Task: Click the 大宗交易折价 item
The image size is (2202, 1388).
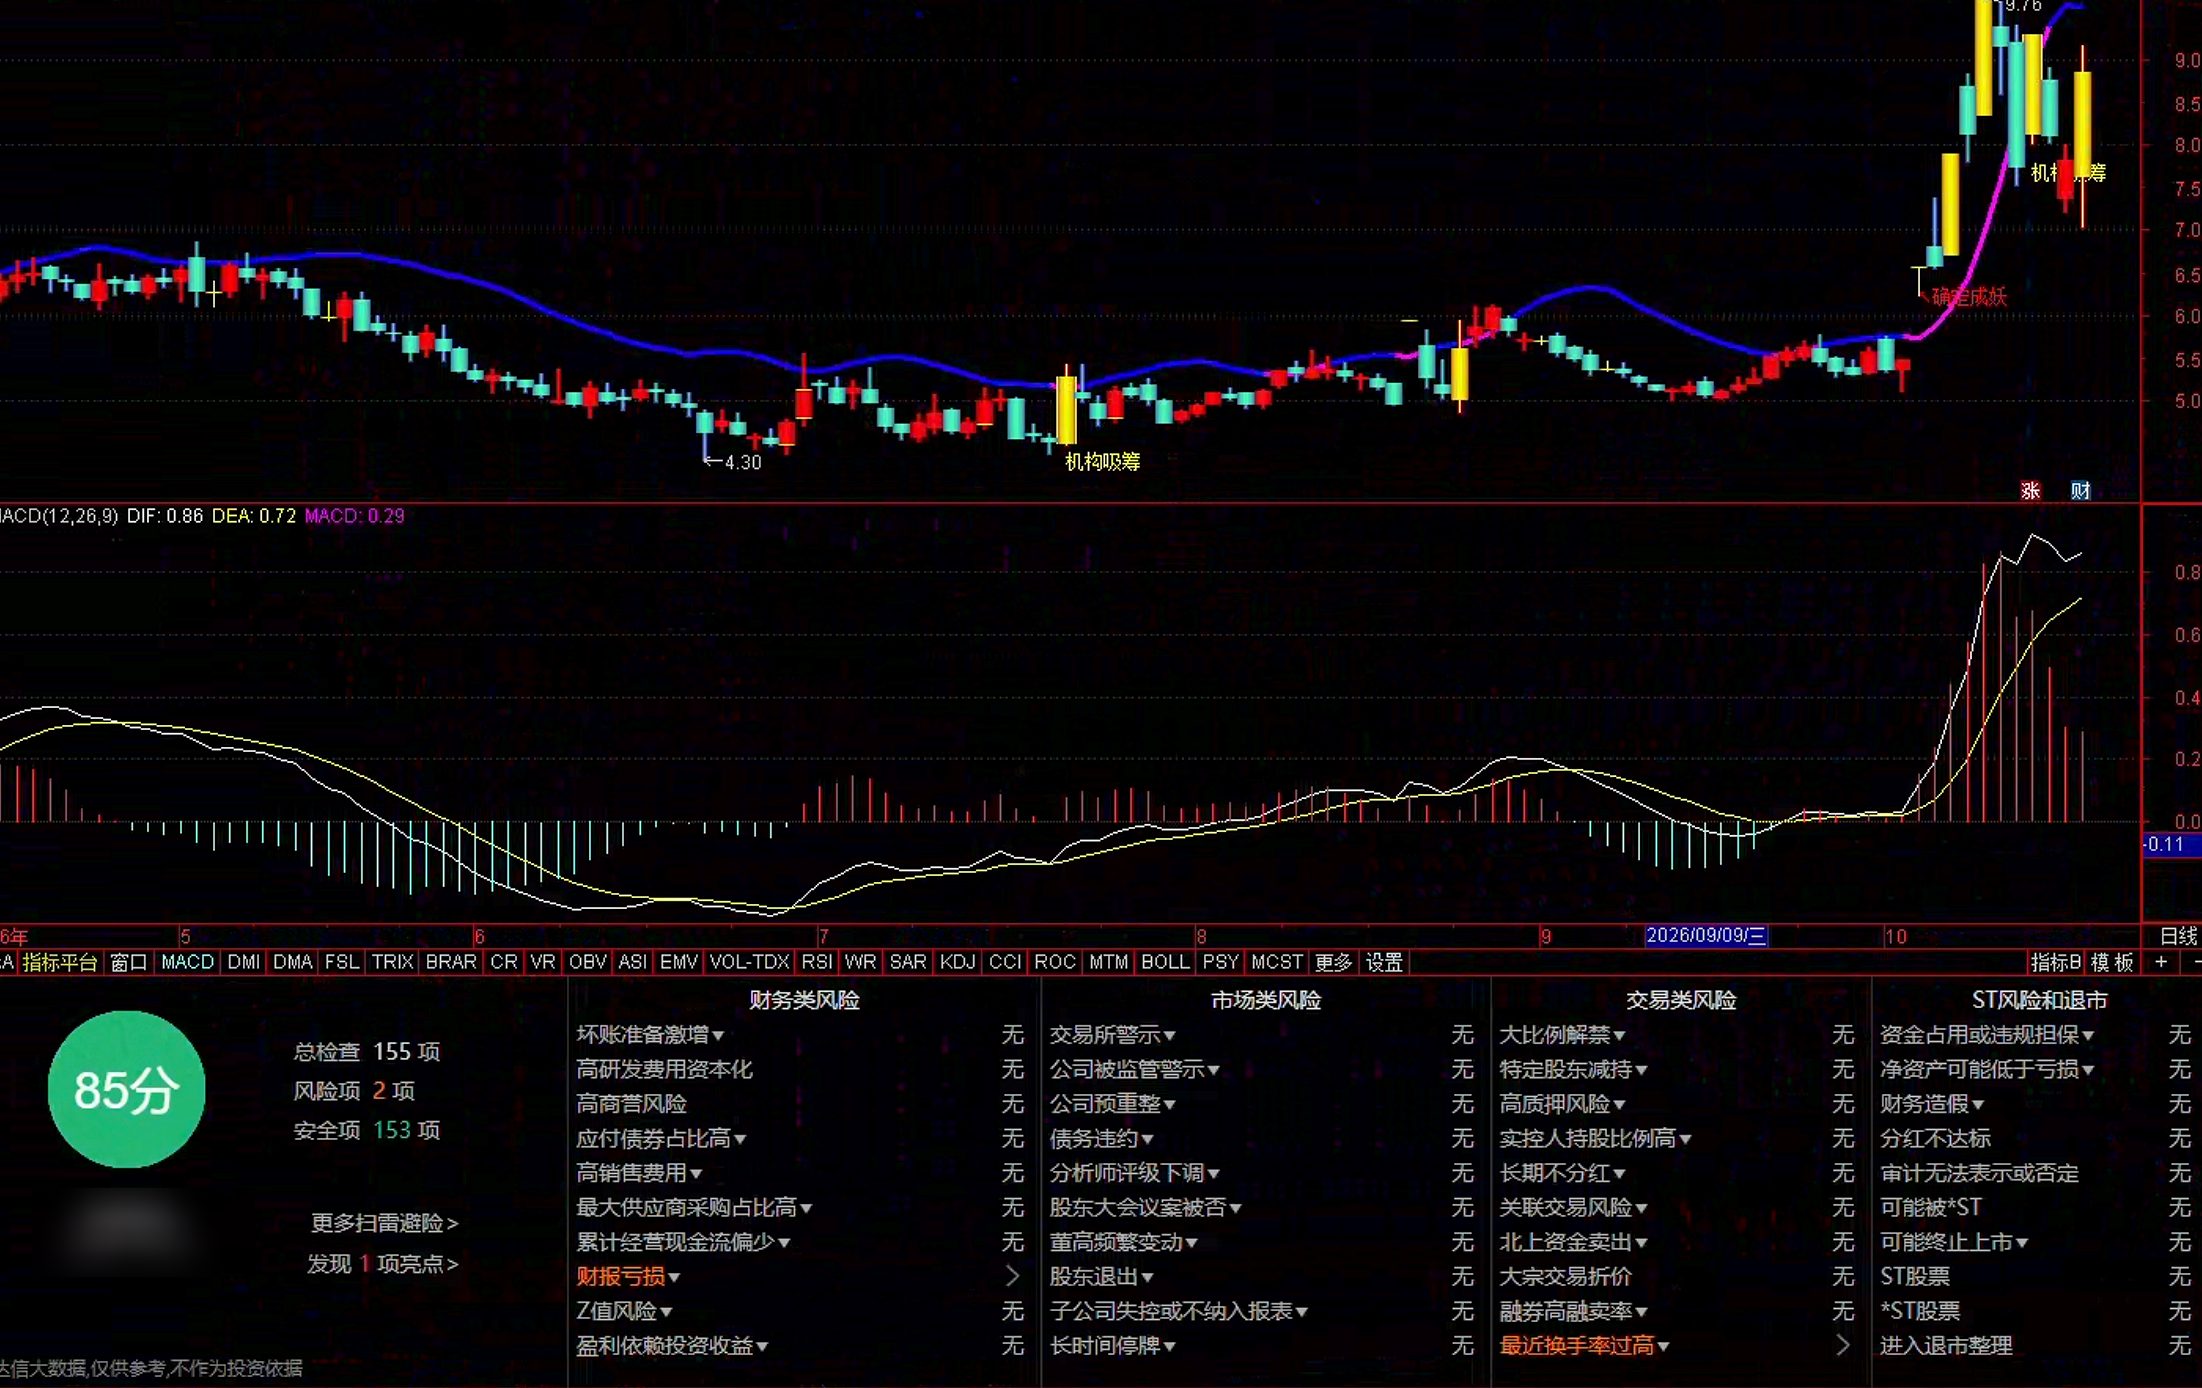Action: click(x=1565, y=1276)
